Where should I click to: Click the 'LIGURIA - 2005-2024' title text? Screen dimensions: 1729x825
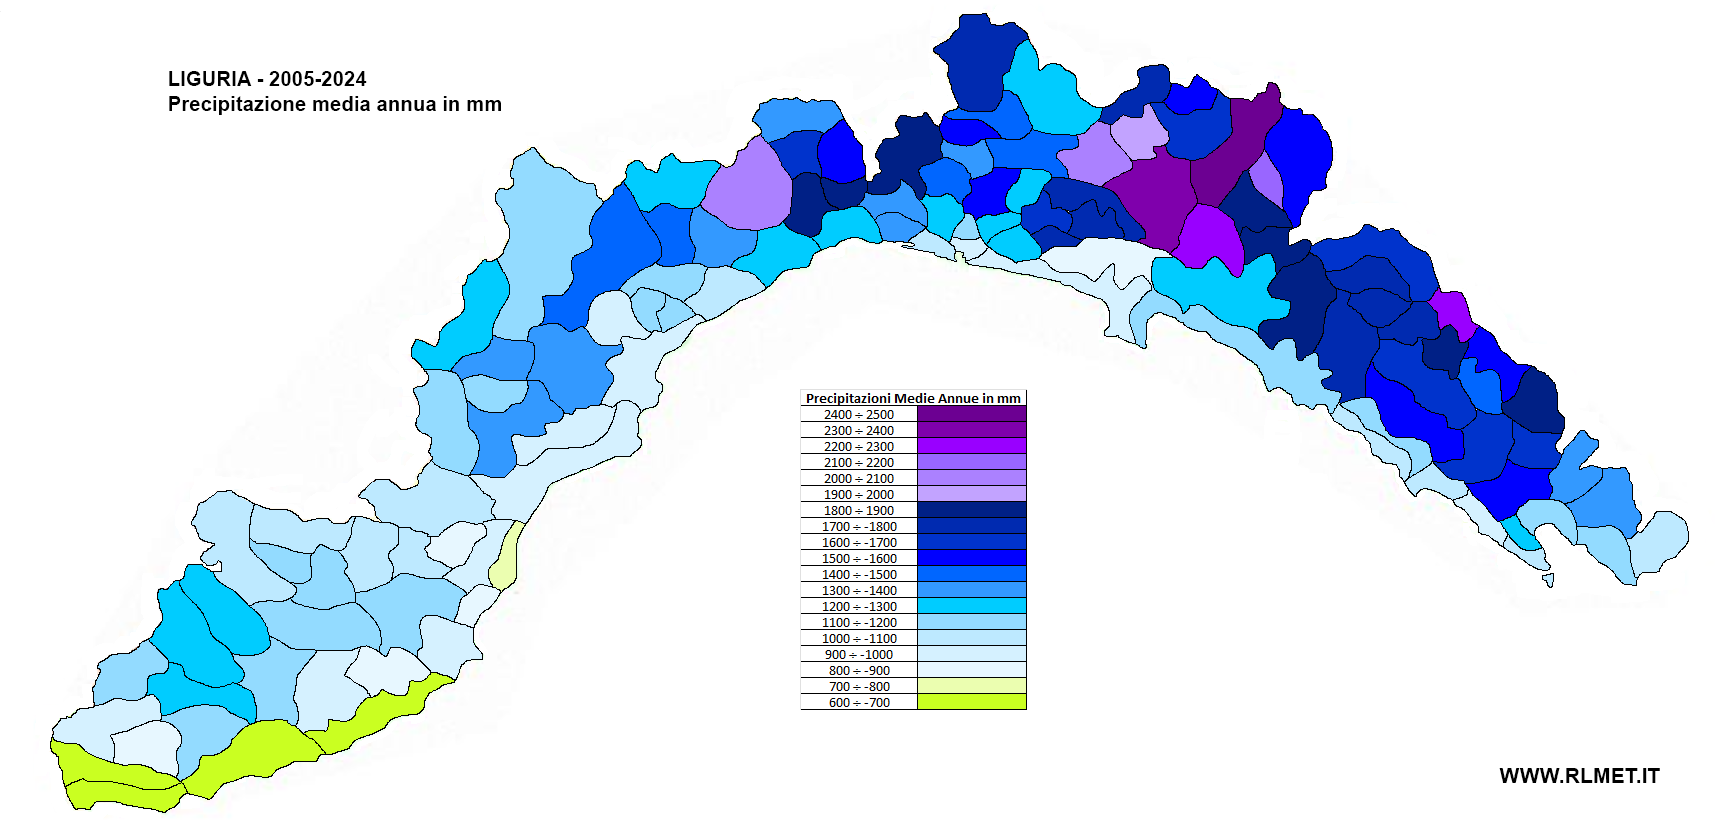point(267,79)
